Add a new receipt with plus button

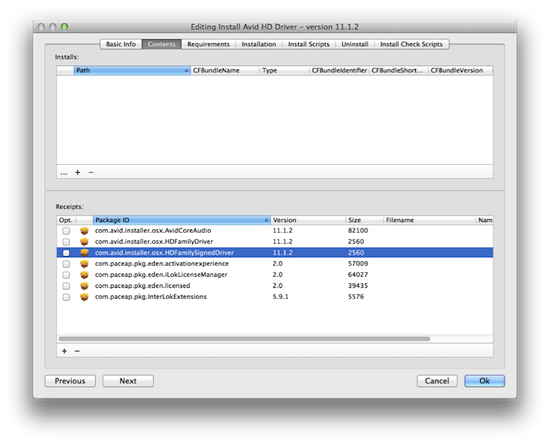point(64,351)
